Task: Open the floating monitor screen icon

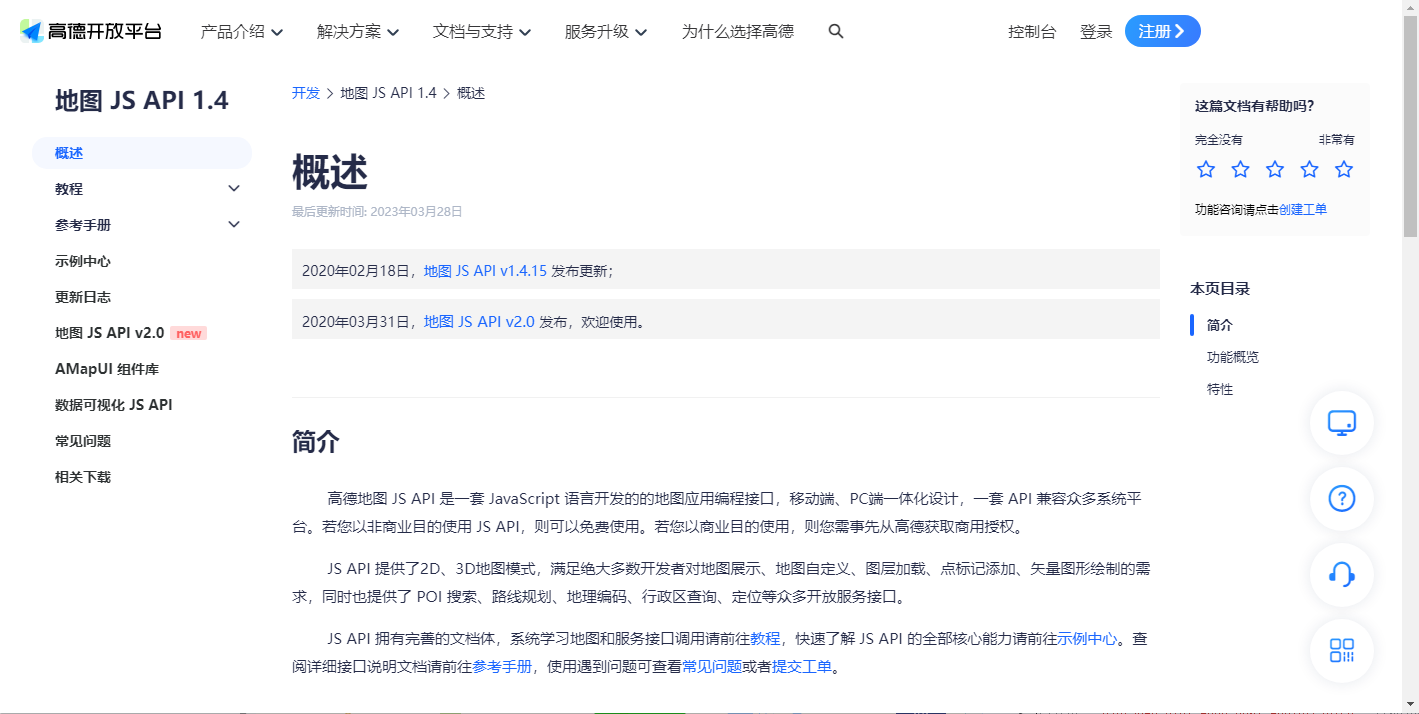Action: click(1342, 423)
